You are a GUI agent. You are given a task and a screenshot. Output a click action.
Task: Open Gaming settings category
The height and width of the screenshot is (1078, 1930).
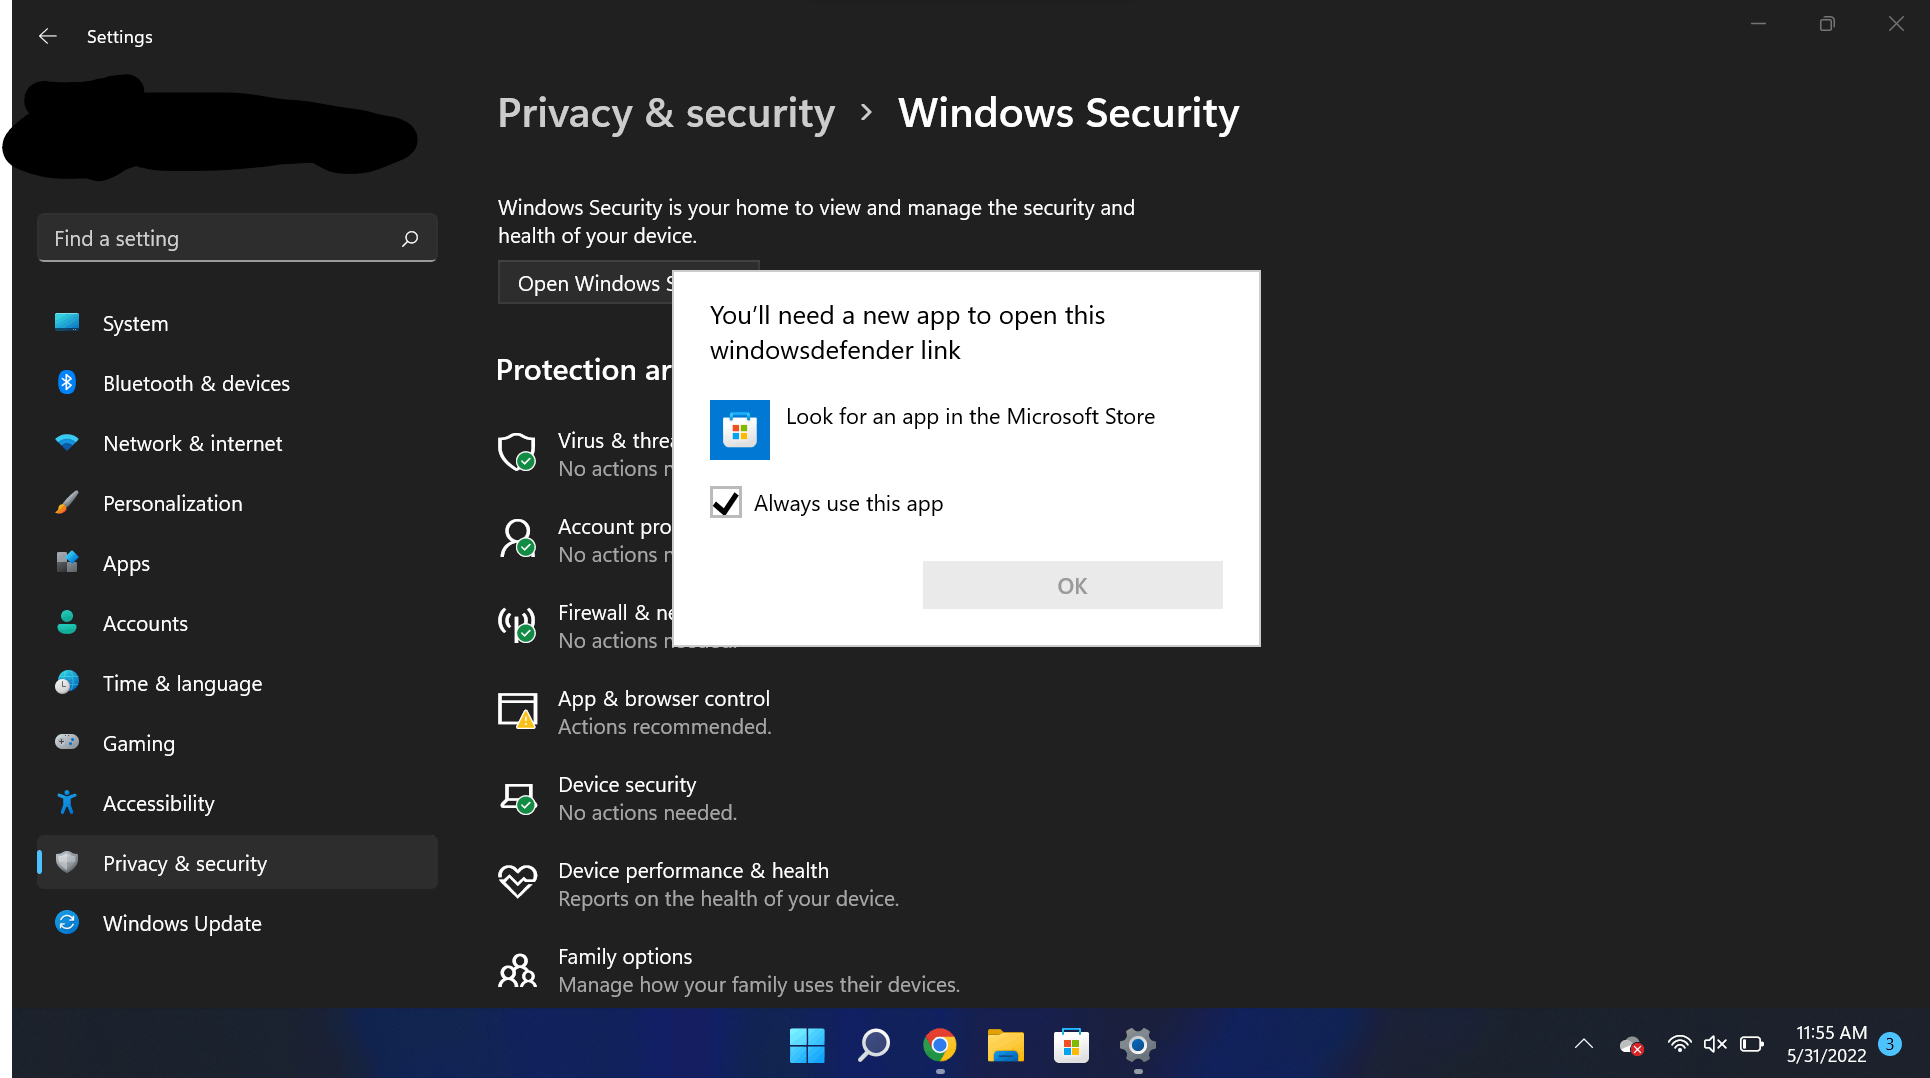(237, 743)
